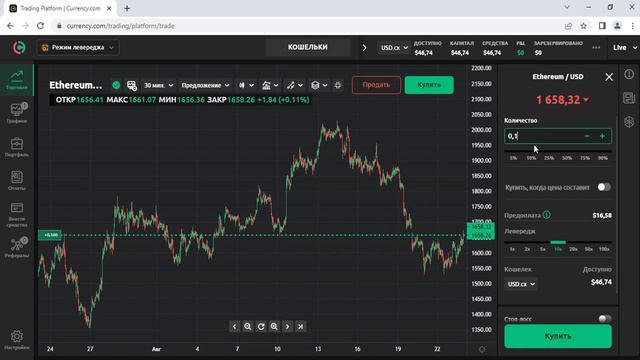Click the news panel icon on the right rail
The image size is (640, 360).
pos(629,98)
